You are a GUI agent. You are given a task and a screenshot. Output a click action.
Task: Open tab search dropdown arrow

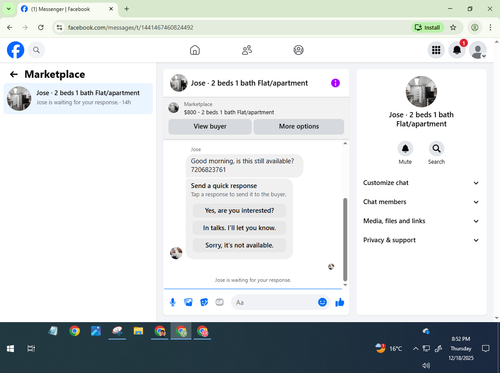(x=9, y=9)
